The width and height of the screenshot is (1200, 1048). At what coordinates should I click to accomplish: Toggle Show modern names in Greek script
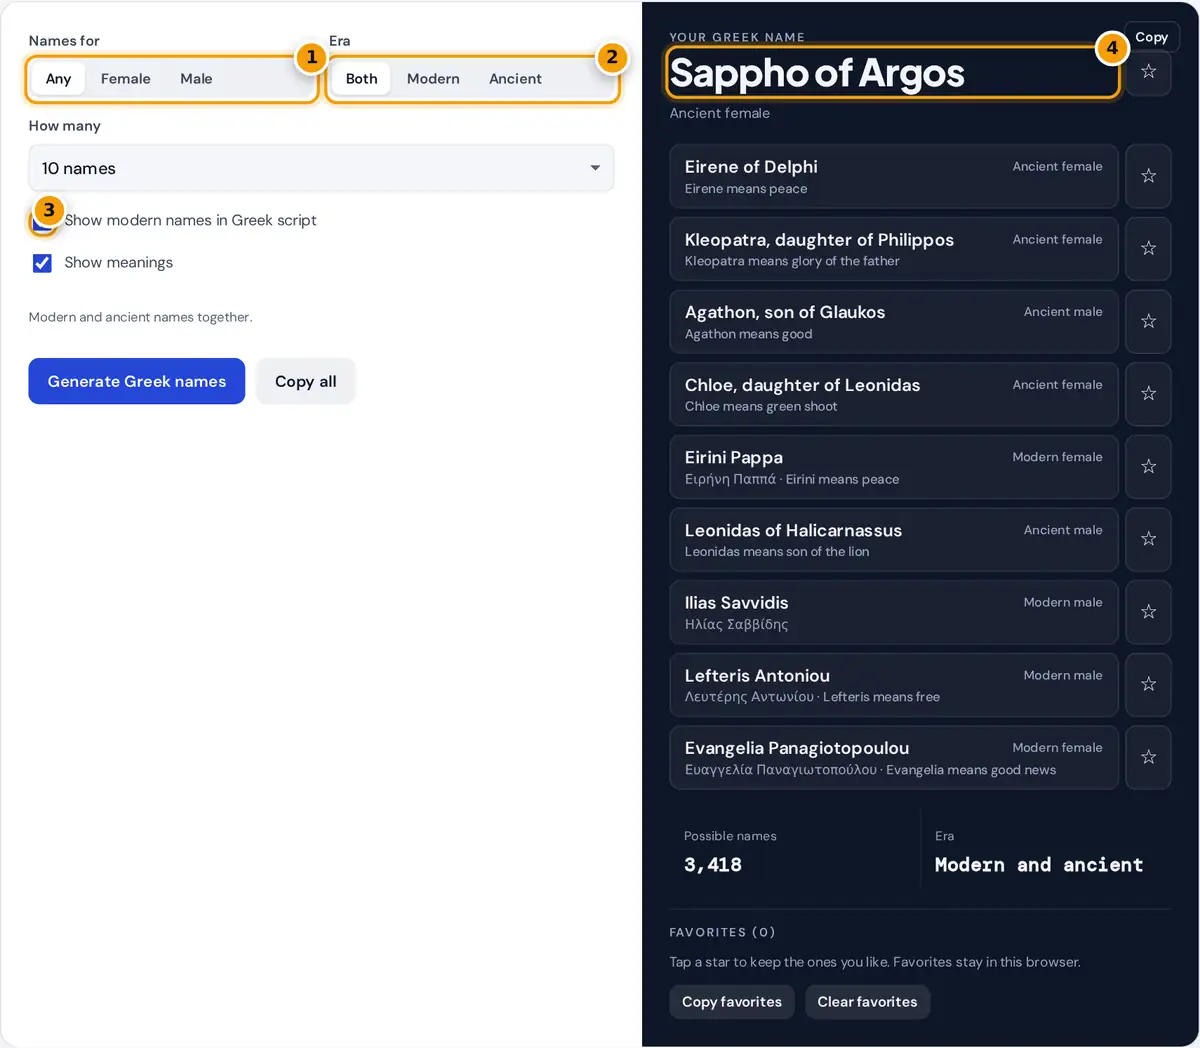42,221
